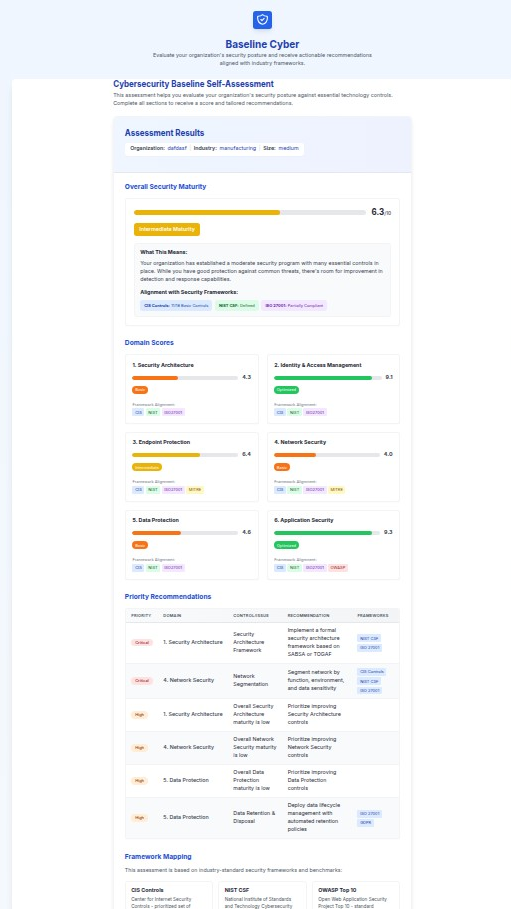Screen dimensions: 511x909
Task: Click the FRAMEWORKS column header
Action: click(x=373, y=615)
